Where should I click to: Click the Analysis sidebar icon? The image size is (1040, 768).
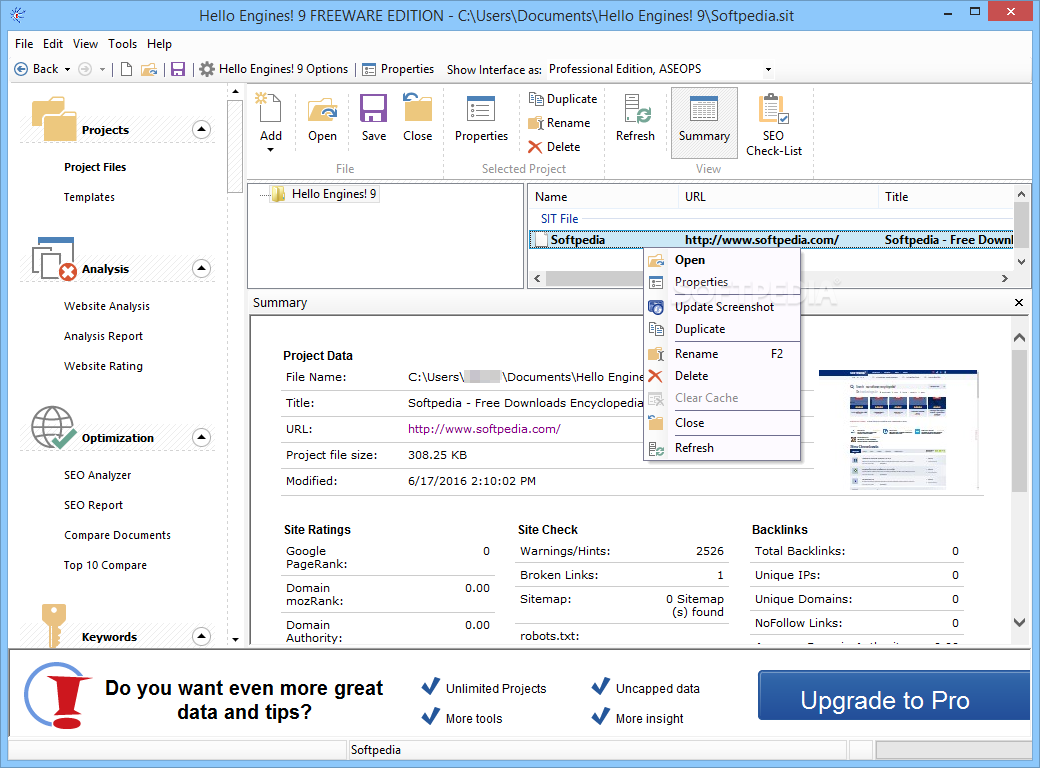coord(54,259)
